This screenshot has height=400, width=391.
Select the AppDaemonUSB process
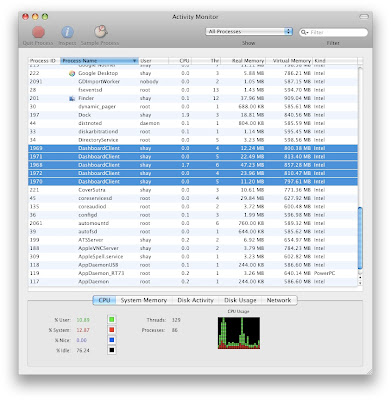(x=193, y=265)
